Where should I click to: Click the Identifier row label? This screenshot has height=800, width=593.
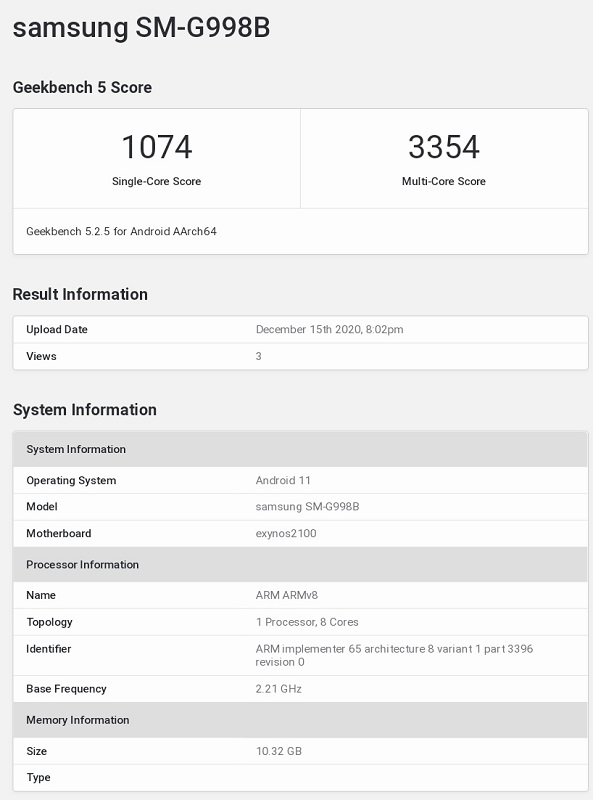pyautogui.click(x=48, y=649)
